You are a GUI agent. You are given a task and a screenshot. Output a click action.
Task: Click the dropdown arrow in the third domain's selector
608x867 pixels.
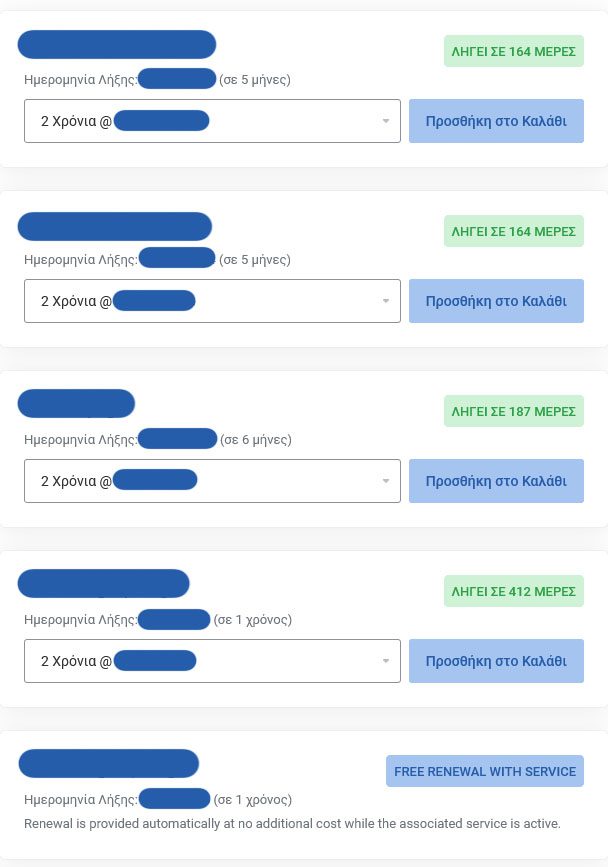tap(386, 481)
